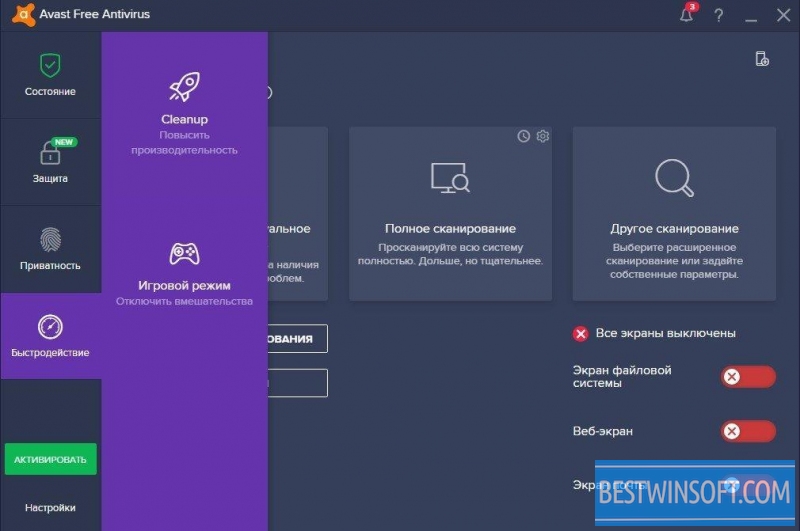Click the outlined box below the ОВАНИЯ button
This screenshot has width=800, height=531.
pos(298,383)
